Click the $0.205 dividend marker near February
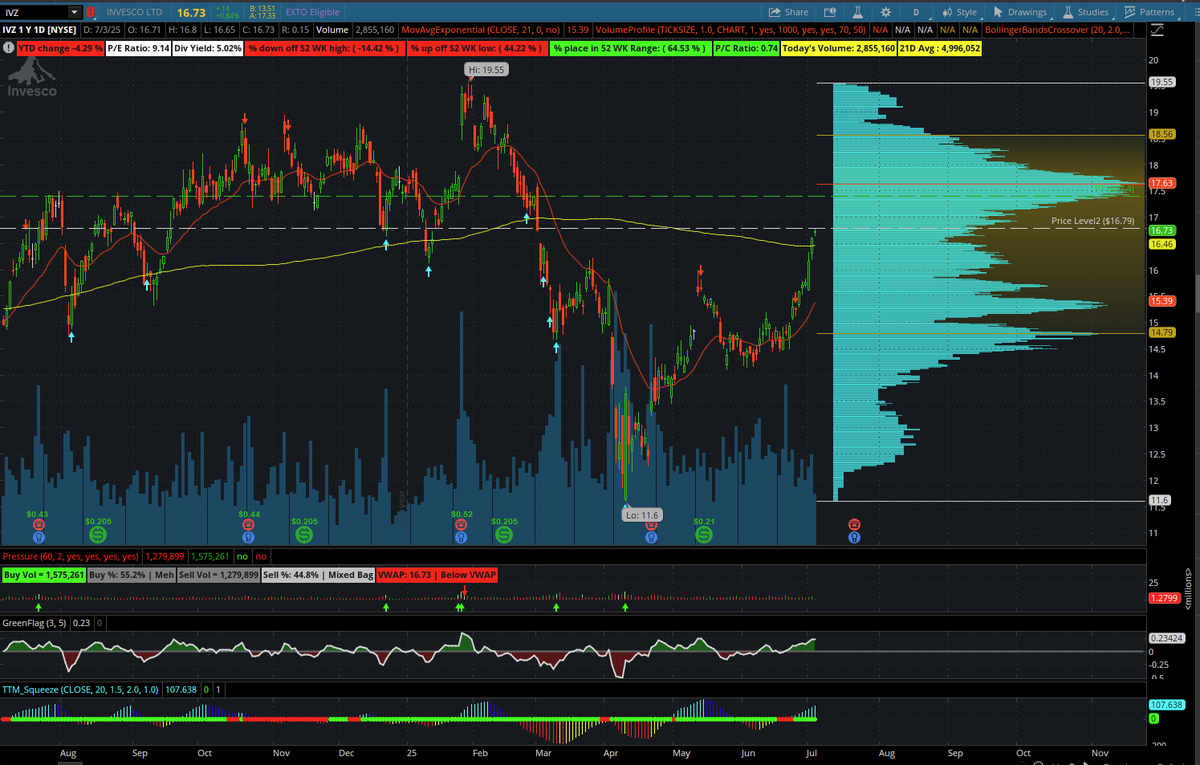Viewport: 1200px width, 765px height. tap(504, 536)
